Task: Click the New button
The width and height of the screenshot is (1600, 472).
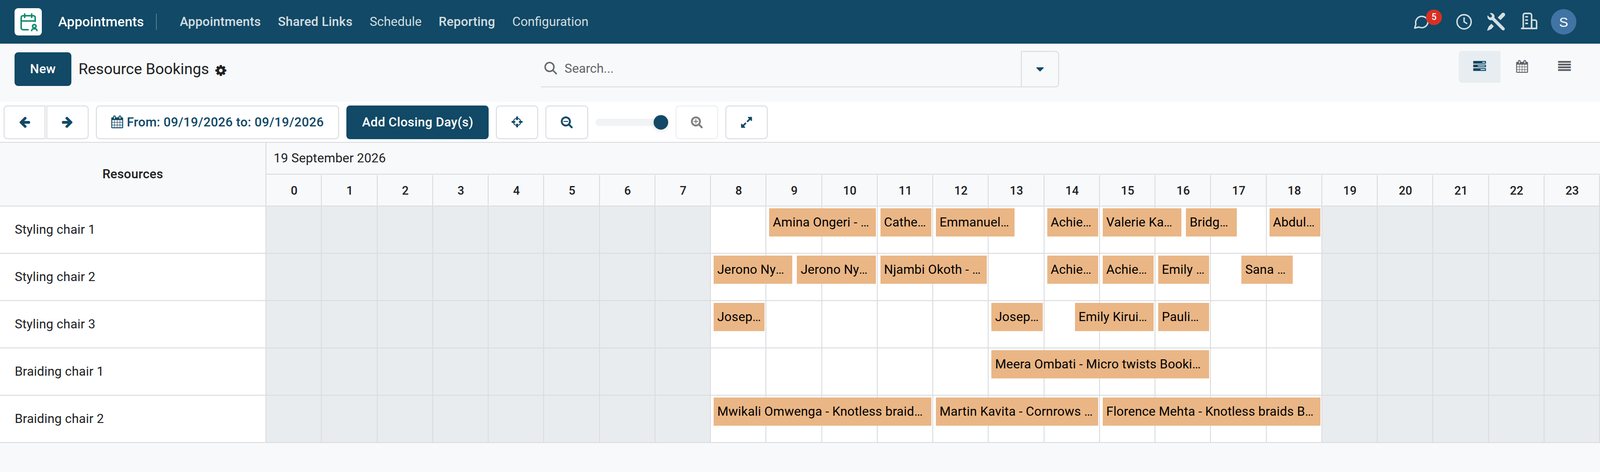Action: 43,69
